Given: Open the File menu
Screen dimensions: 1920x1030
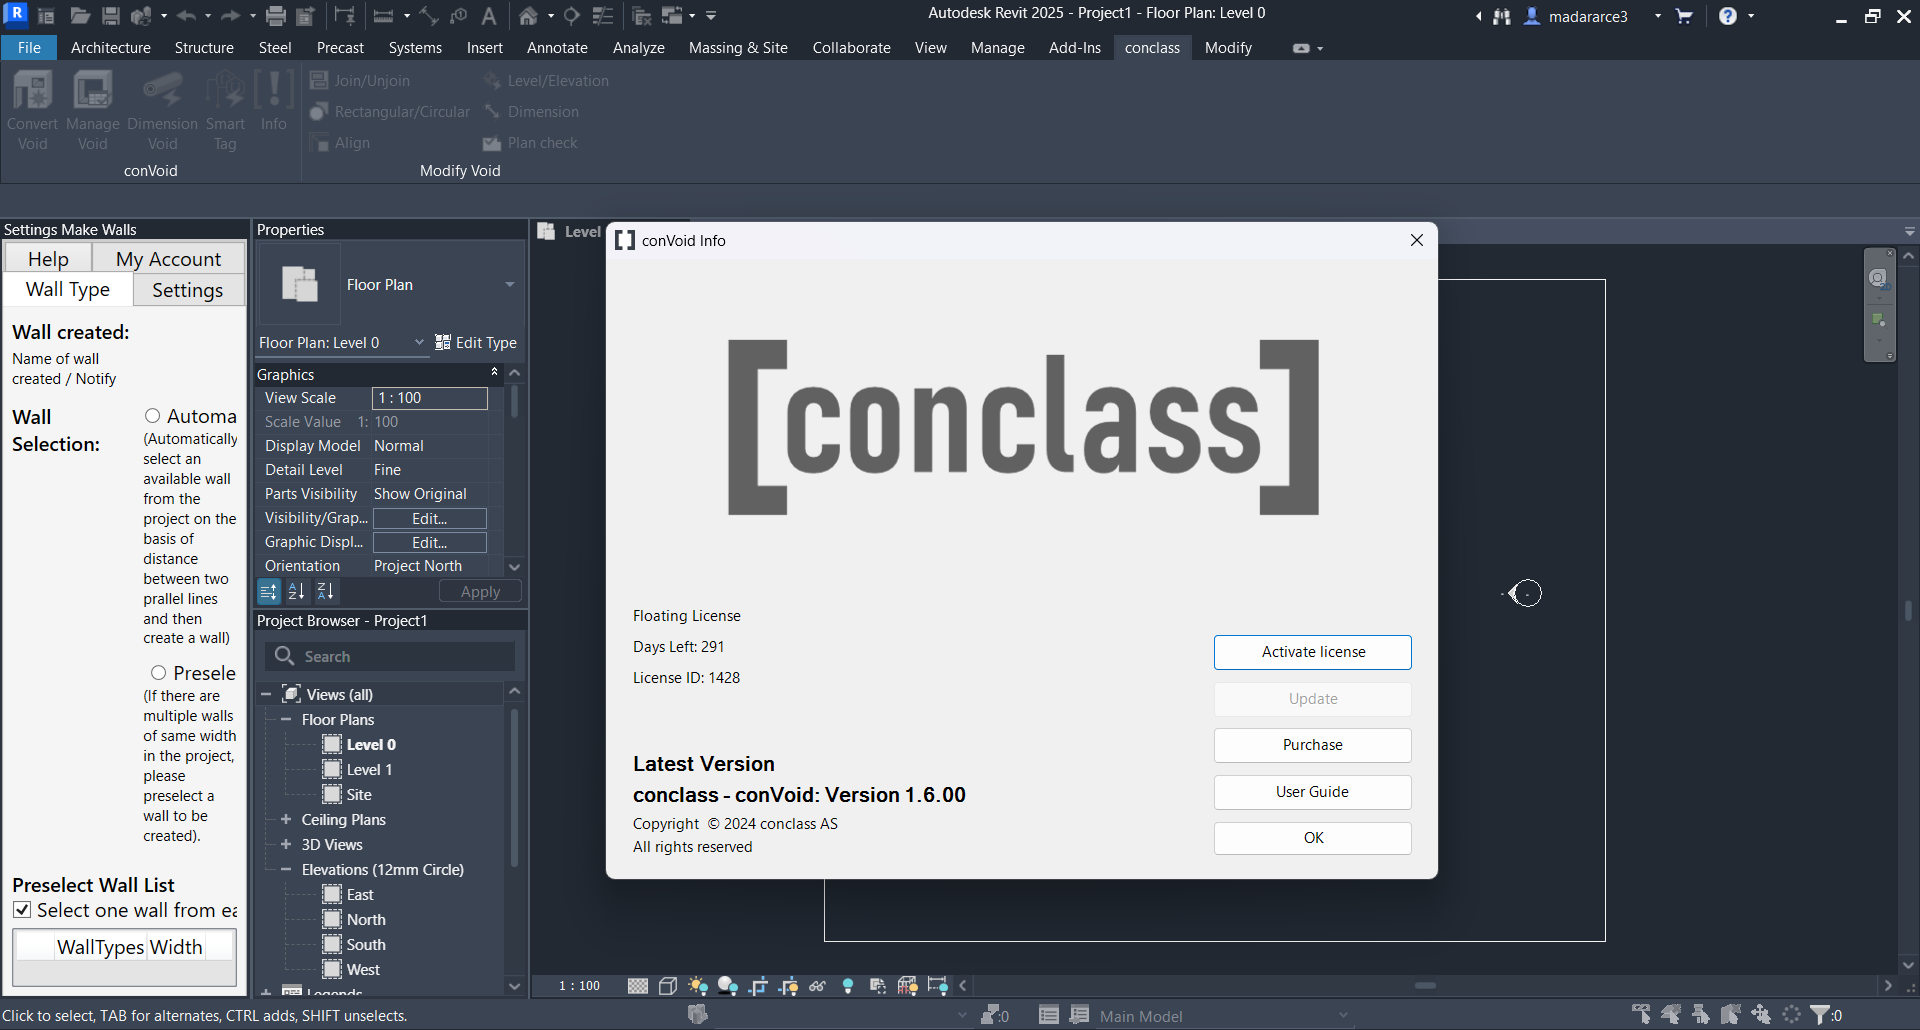Looking at the screenshot, I should tap(30, 48).
